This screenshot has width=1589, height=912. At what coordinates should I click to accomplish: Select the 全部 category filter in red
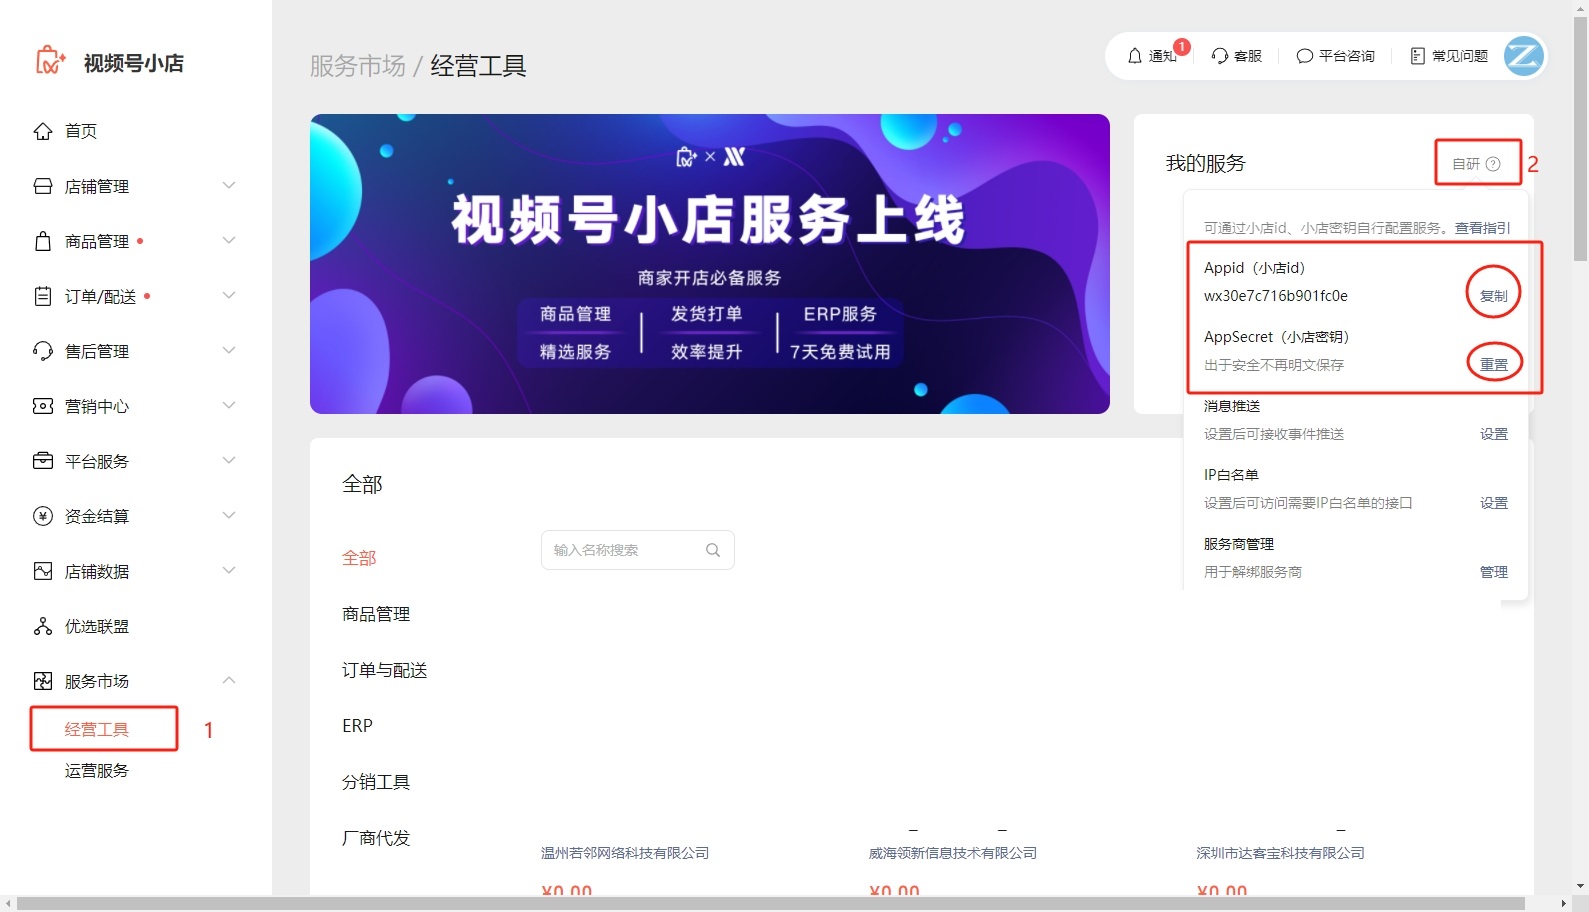point(359,558)
